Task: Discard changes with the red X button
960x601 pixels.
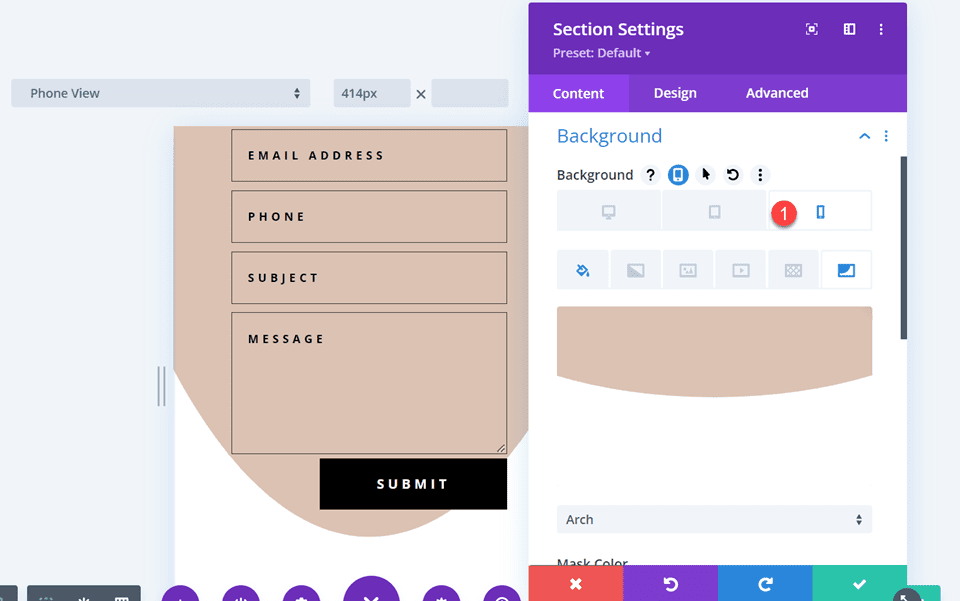Action: 575,584
